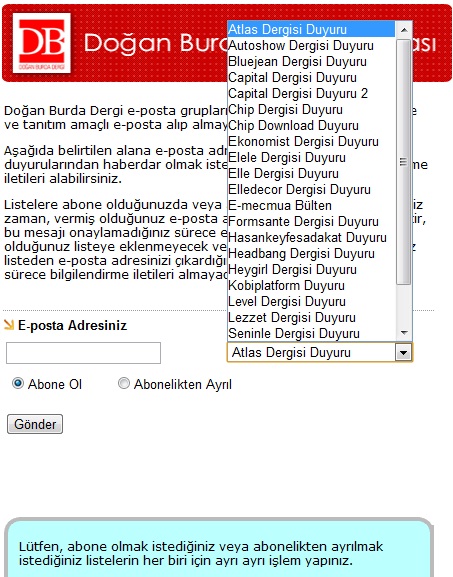453x577 pixels.
Task: Select Formsante Dergisi Duyuru option
Action: click(311, 221)
